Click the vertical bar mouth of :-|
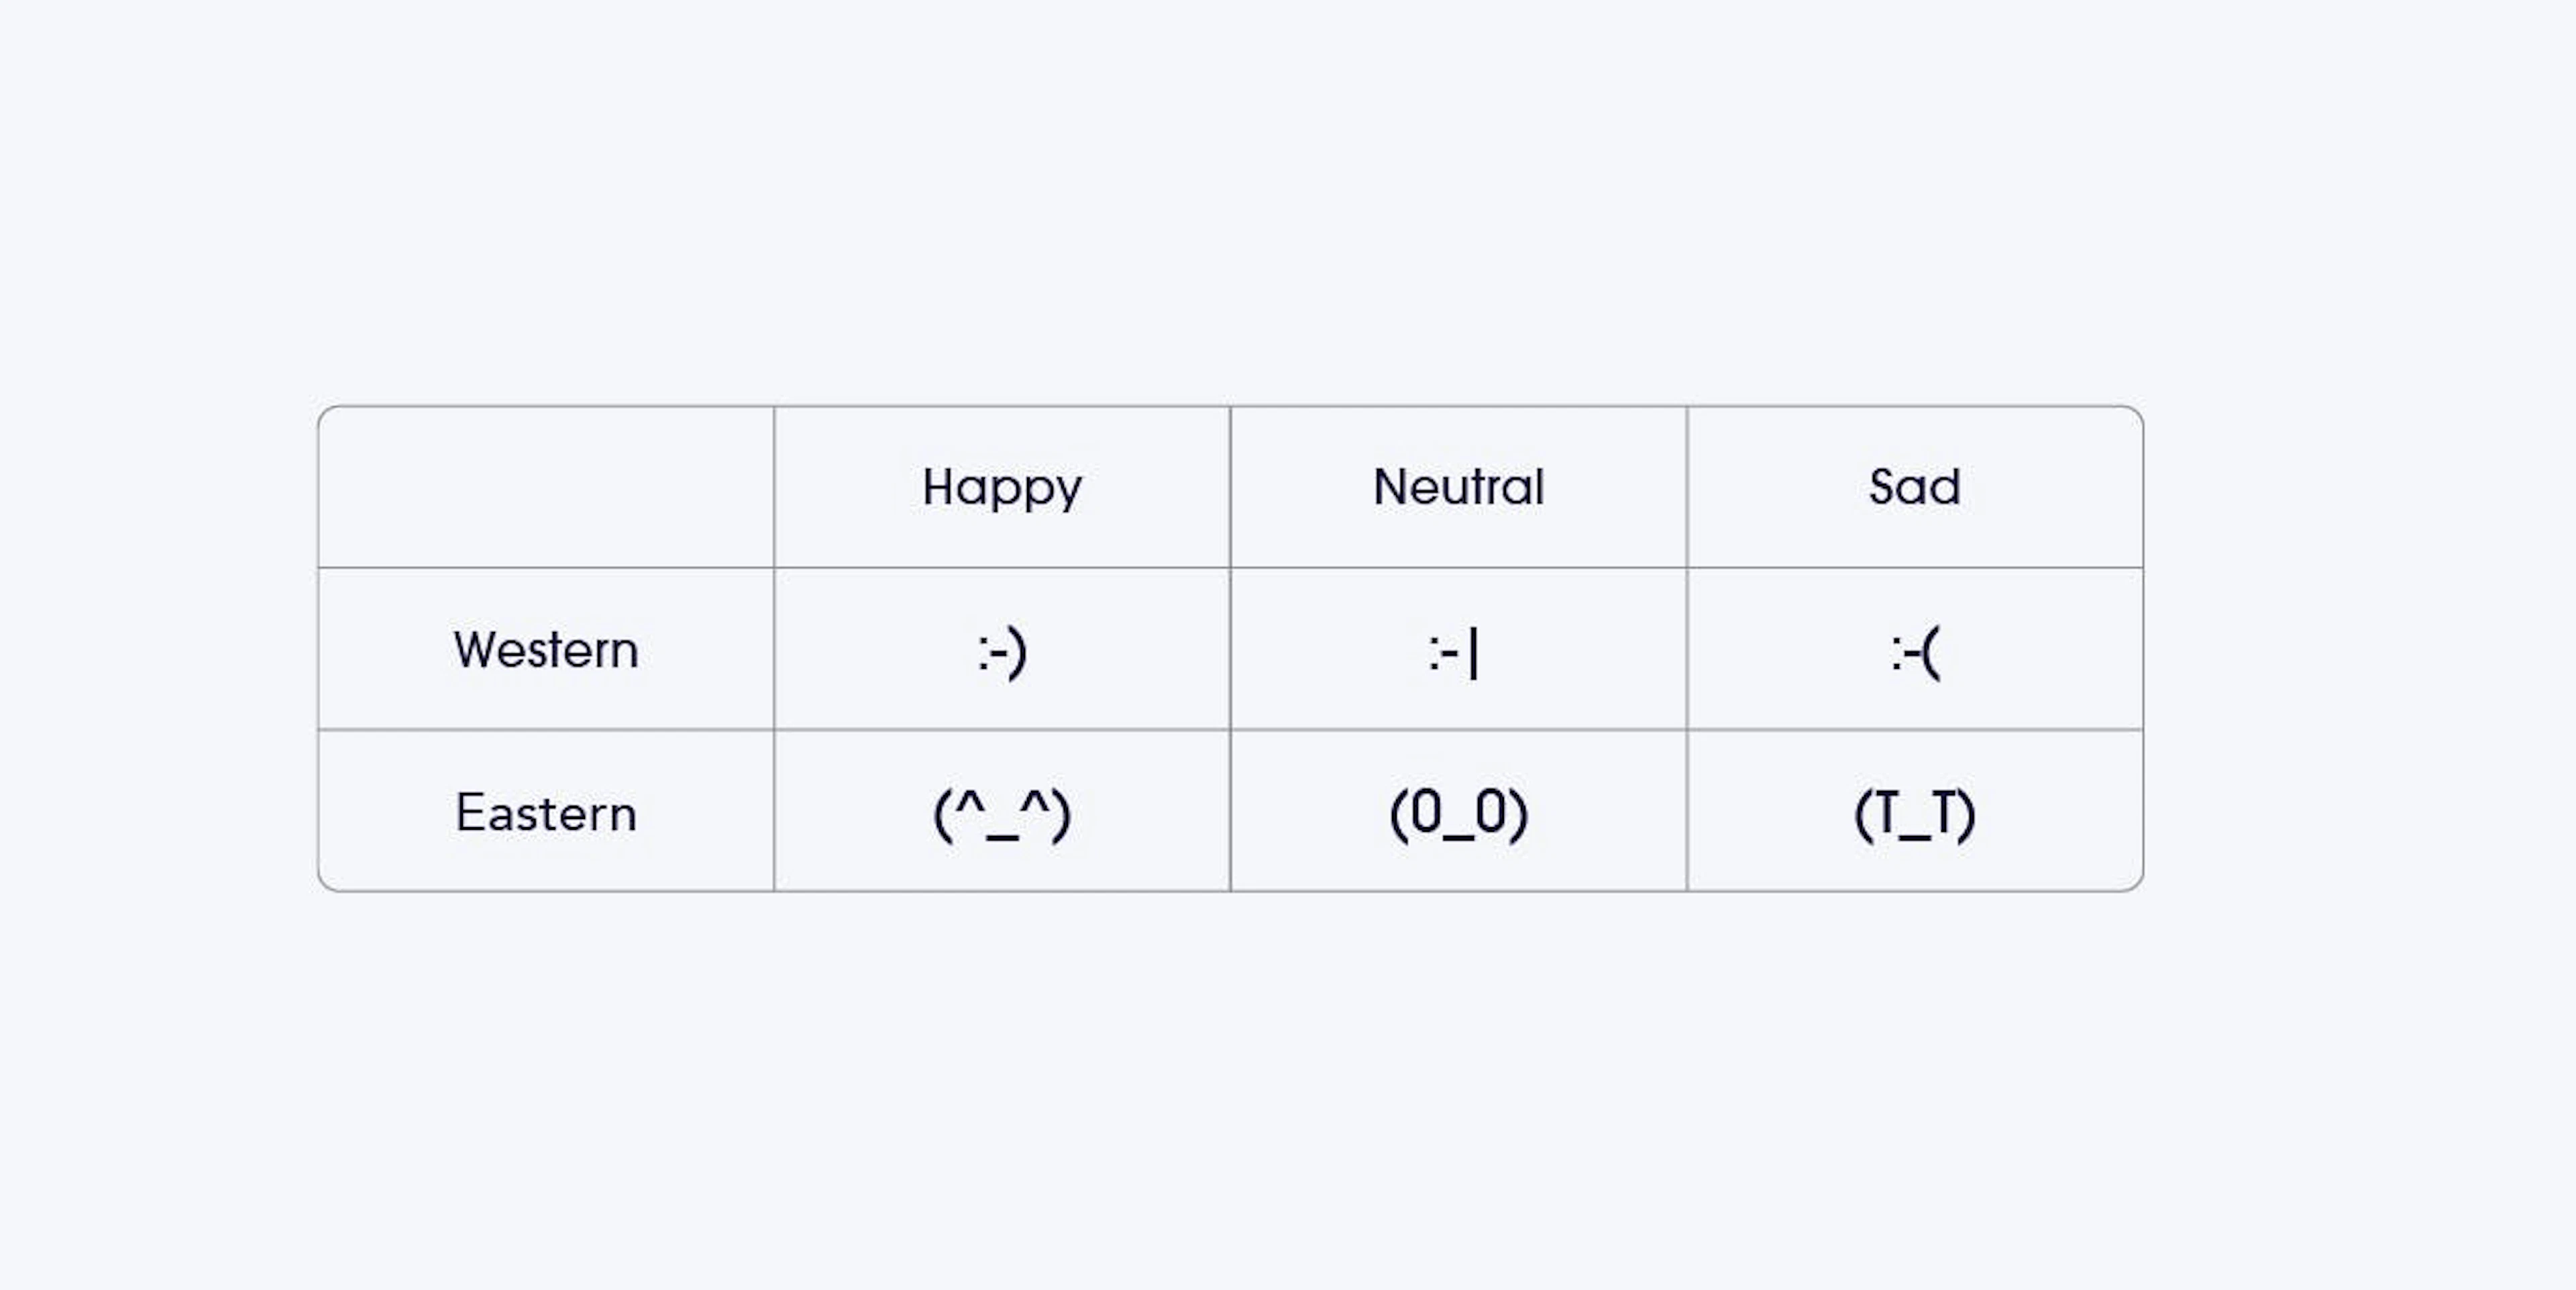Image resolution: width=2576 pixels, height=1290 pixels. 1474,653
